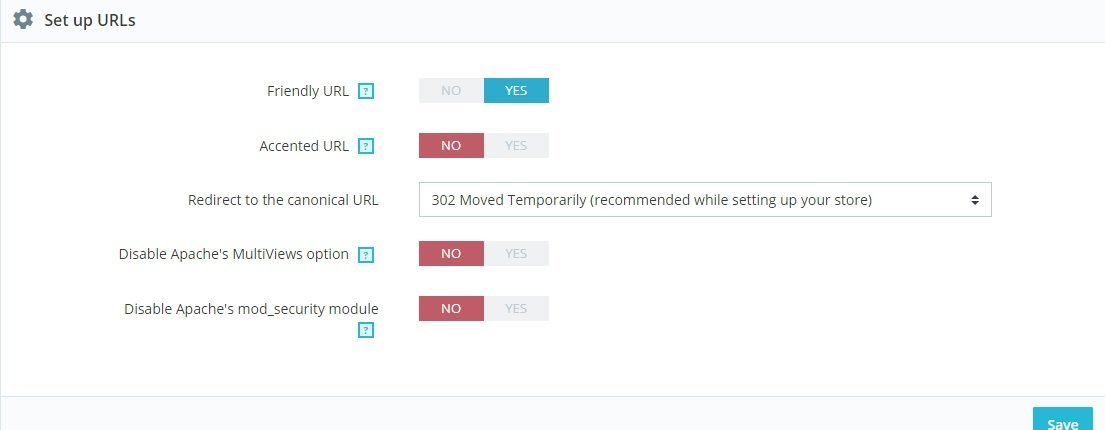
Task: Select YES for Friendly URL
Action: point(516,90)
